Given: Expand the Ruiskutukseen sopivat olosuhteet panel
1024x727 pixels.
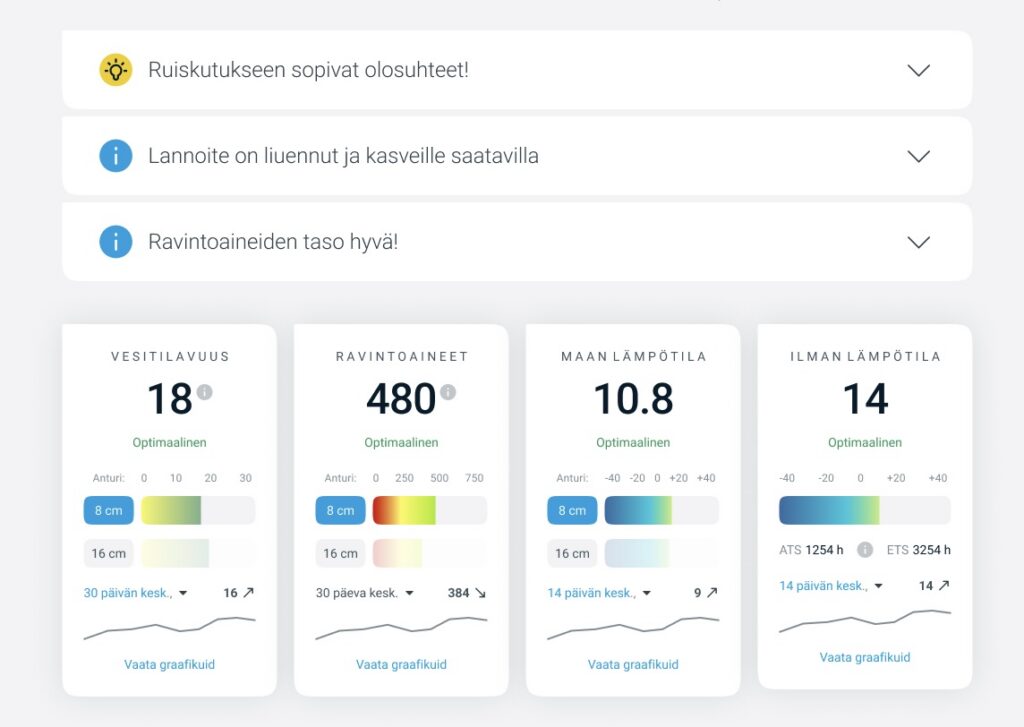Looking at the screenshot, I should coord(917,70).
